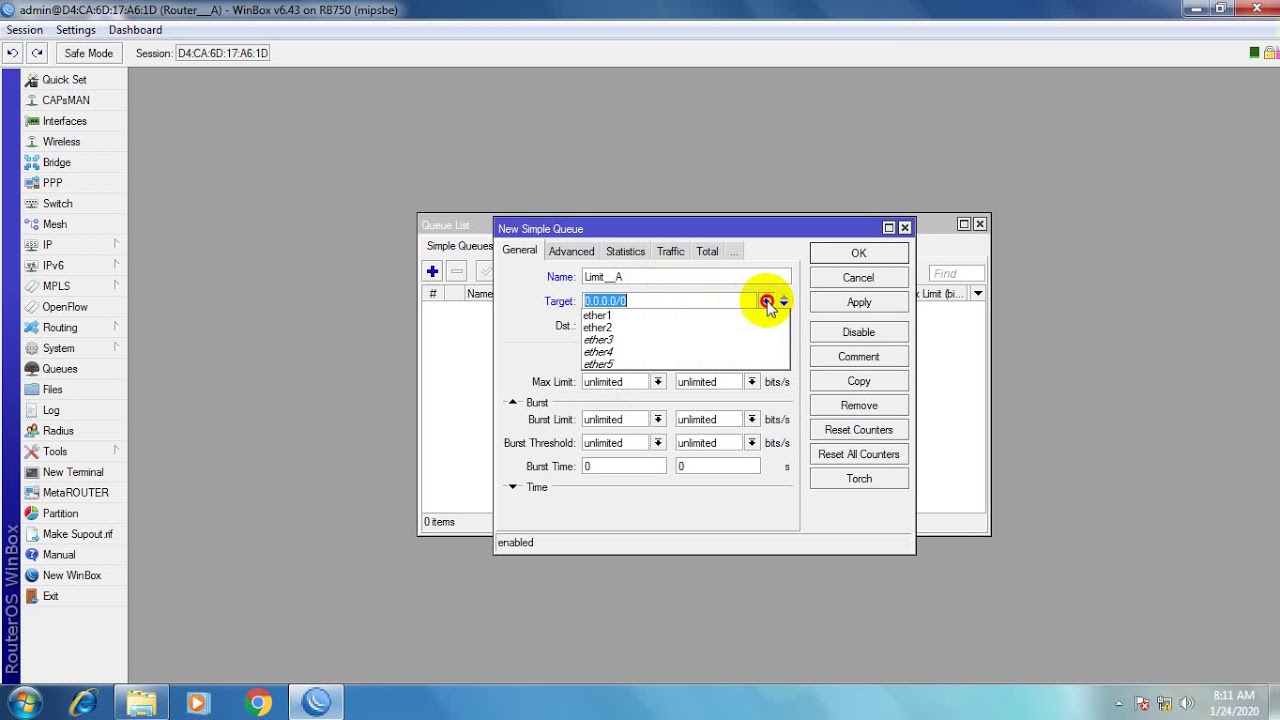Open the Settings menu
This screenshot has height=720, width=1280.
(76, 30)
